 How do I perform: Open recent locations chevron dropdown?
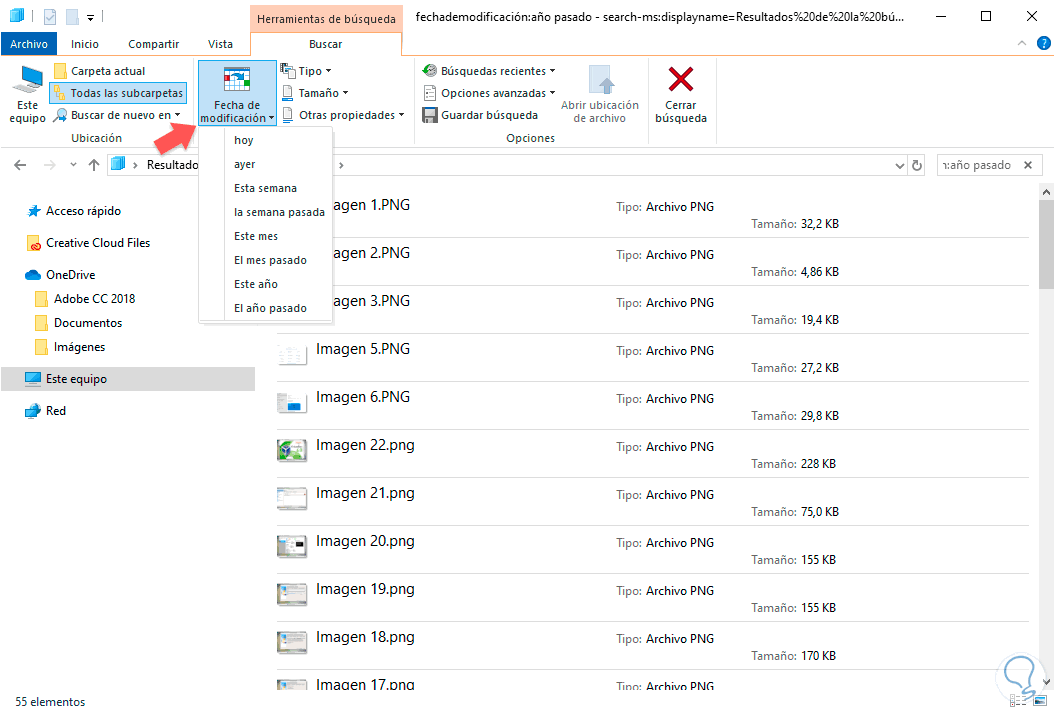point(73,165)
